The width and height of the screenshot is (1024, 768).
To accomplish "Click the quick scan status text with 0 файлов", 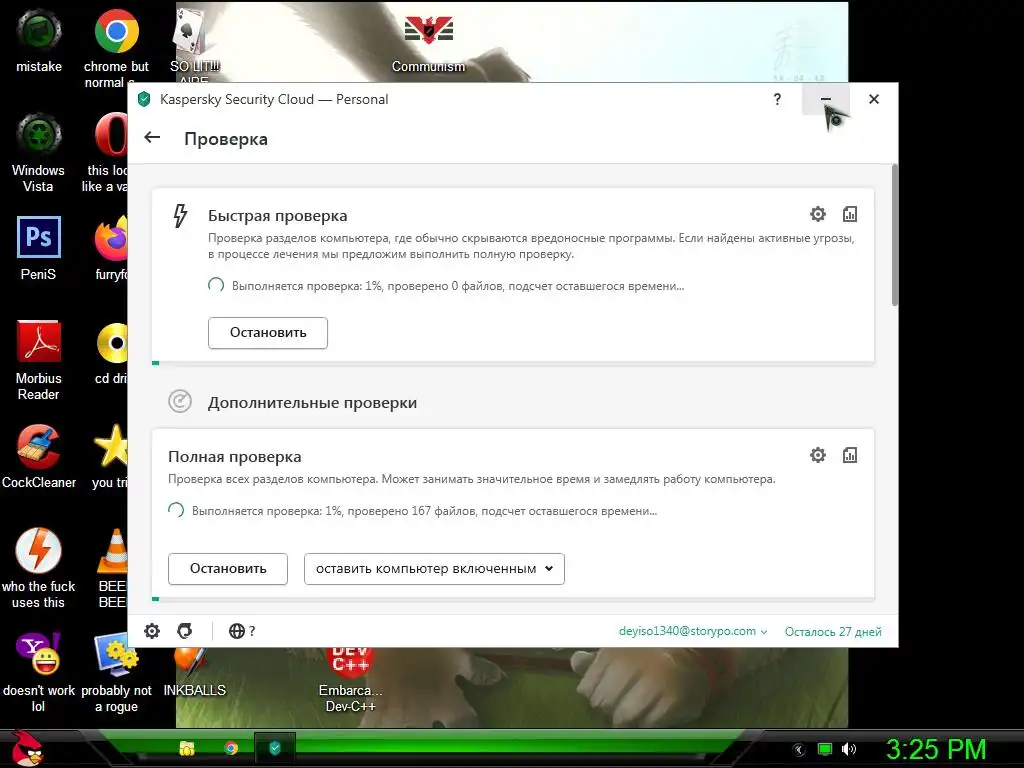I will [x=458, y=286].
